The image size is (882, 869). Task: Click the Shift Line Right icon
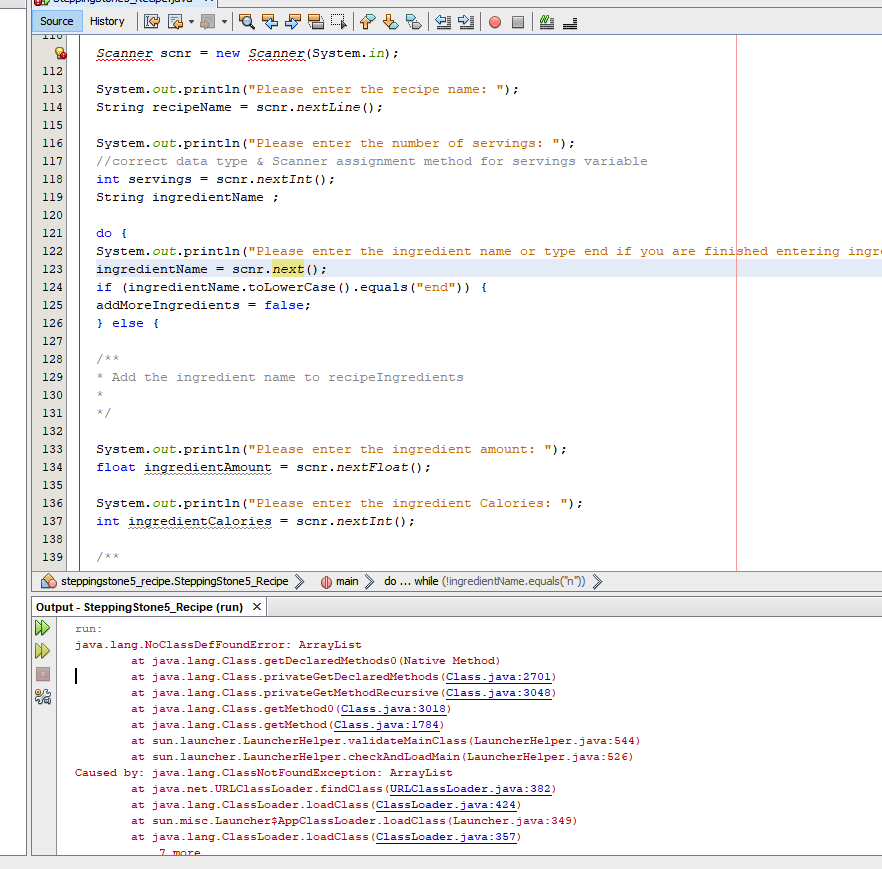pos(465,21)
